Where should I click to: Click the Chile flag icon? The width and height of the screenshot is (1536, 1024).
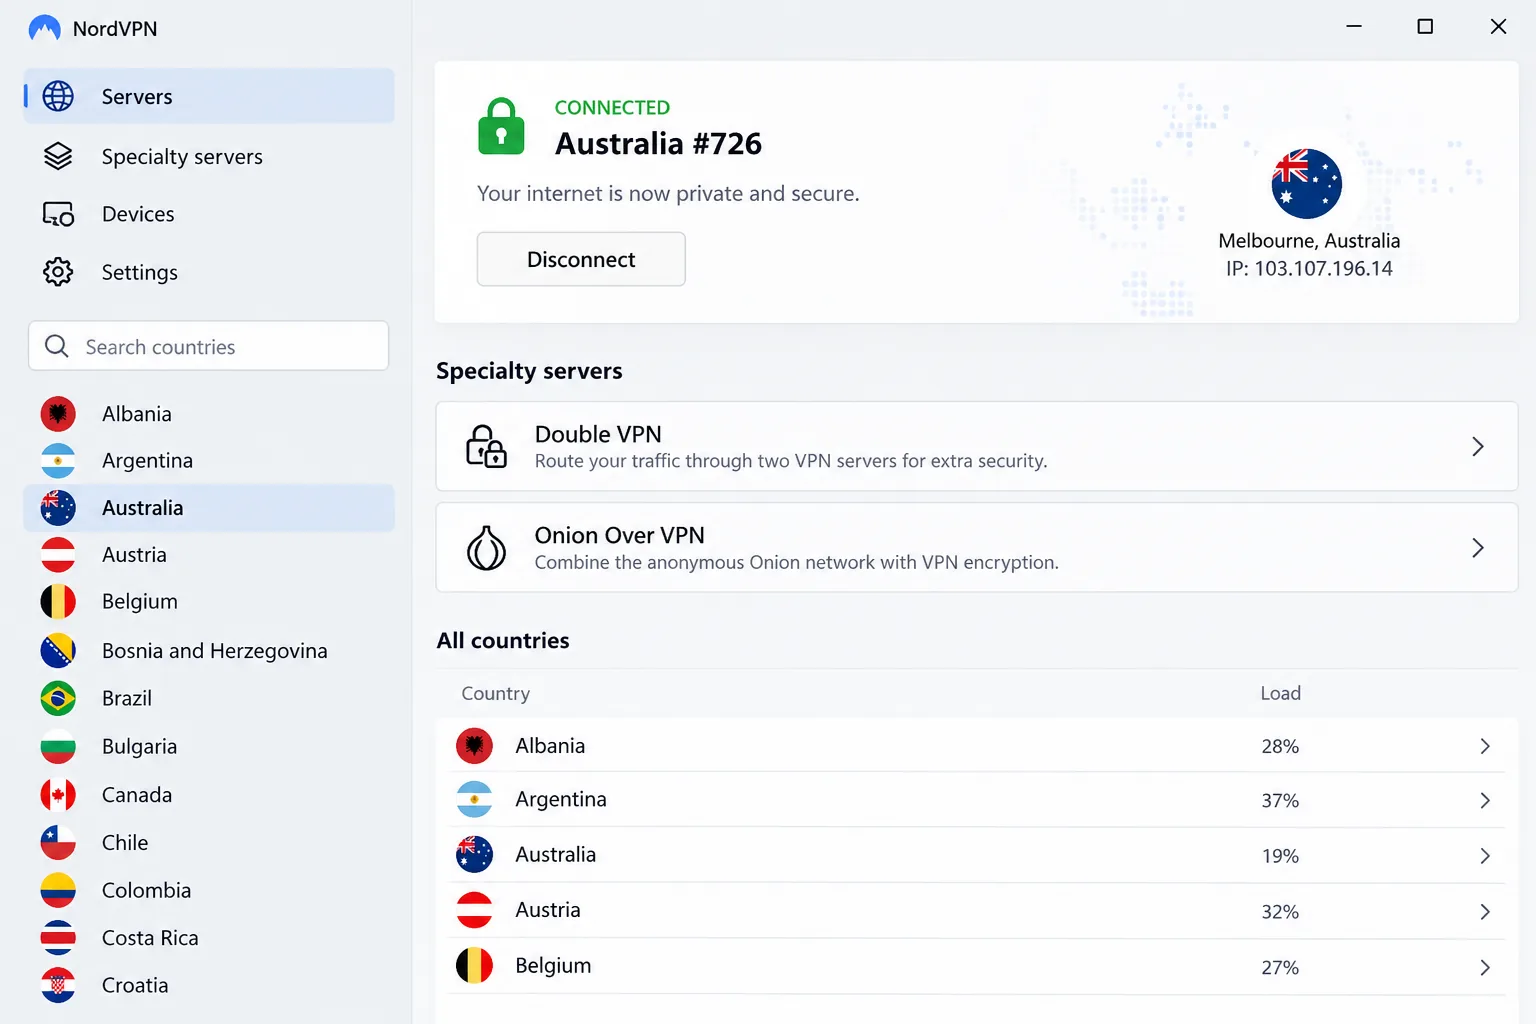(58, 842)
